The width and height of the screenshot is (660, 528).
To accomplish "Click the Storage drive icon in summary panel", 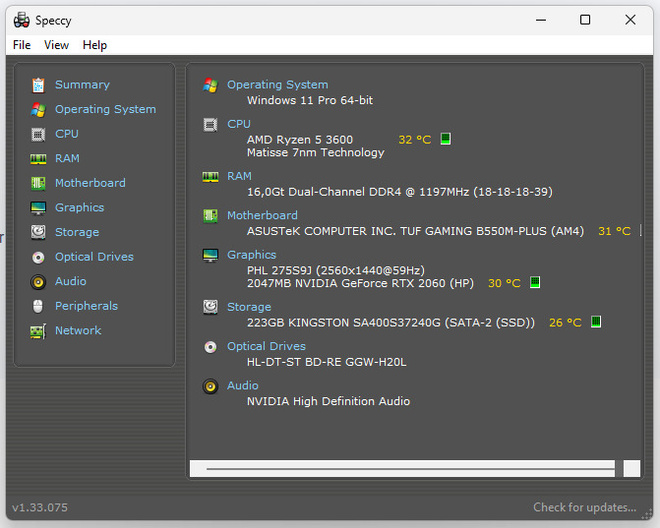I will [x=210, y=307].
